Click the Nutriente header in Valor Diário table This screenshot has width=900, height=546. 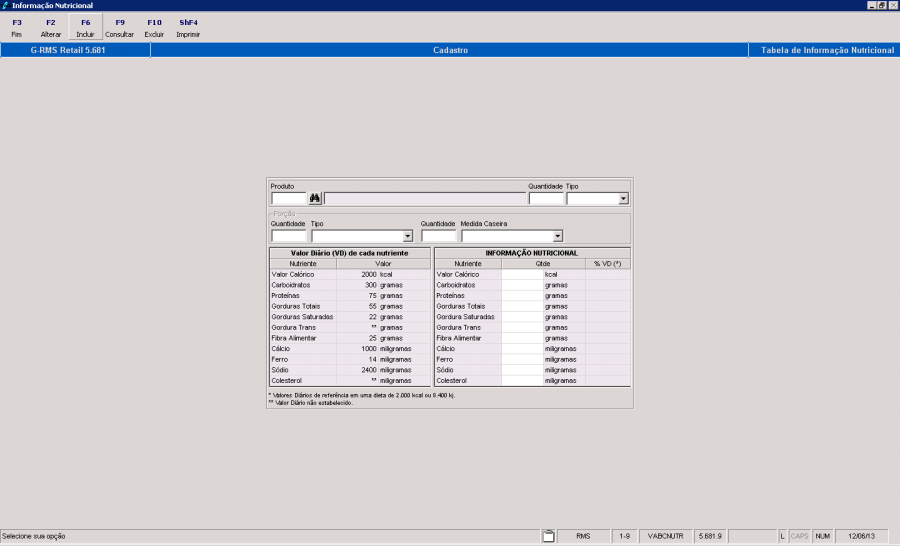303,264
